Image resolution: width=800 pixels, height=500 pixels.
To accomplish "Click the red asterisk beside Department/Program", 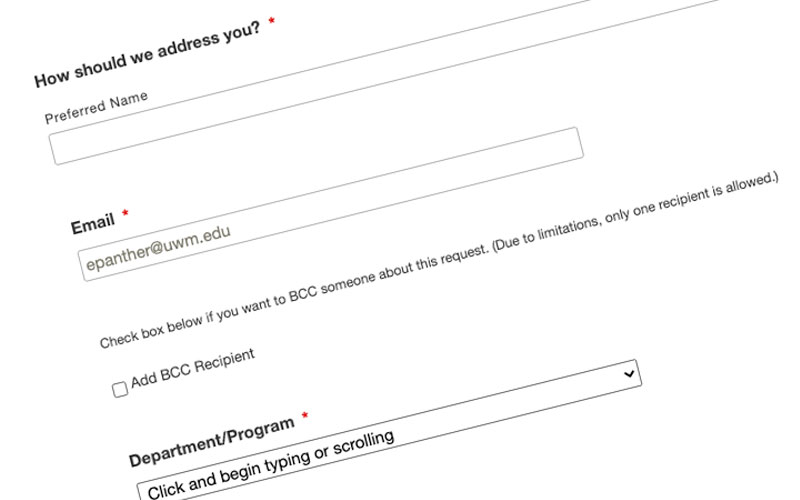I will (x=305, y=415).
